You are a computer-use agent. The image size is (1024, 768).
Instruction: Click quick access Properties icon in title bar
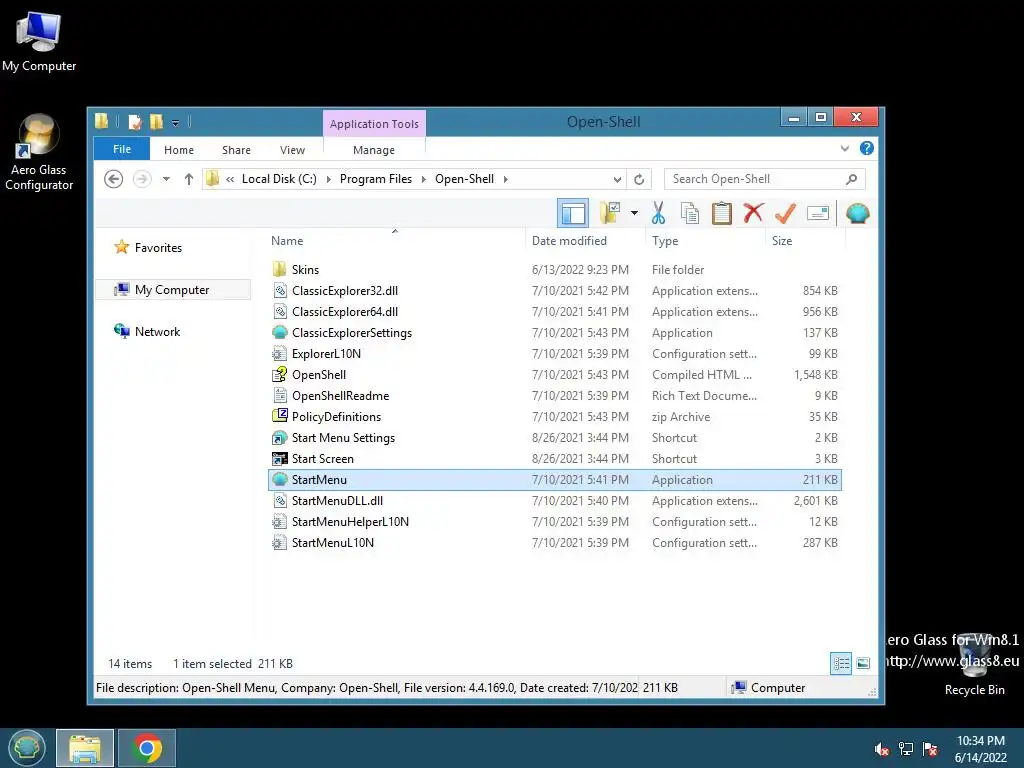tap(135, 121)
